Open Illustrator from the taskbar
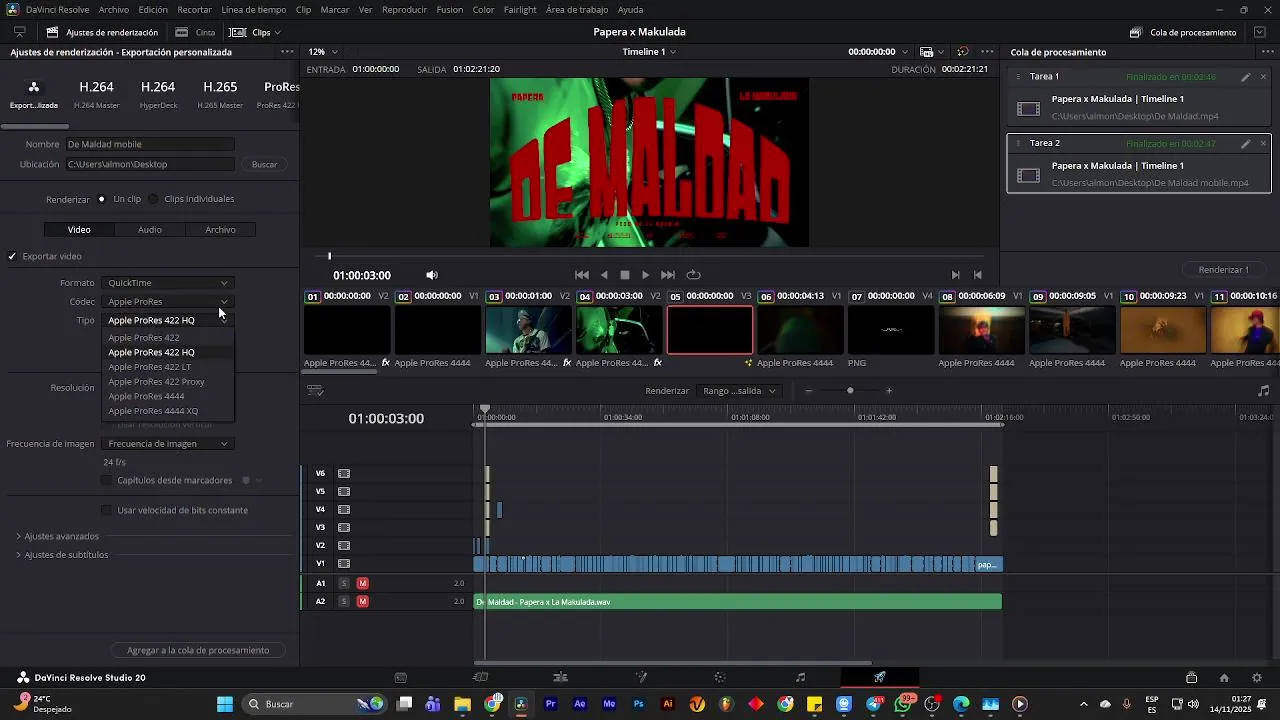The width and height of the screenshot is (1280, 720). coord(668,704)
